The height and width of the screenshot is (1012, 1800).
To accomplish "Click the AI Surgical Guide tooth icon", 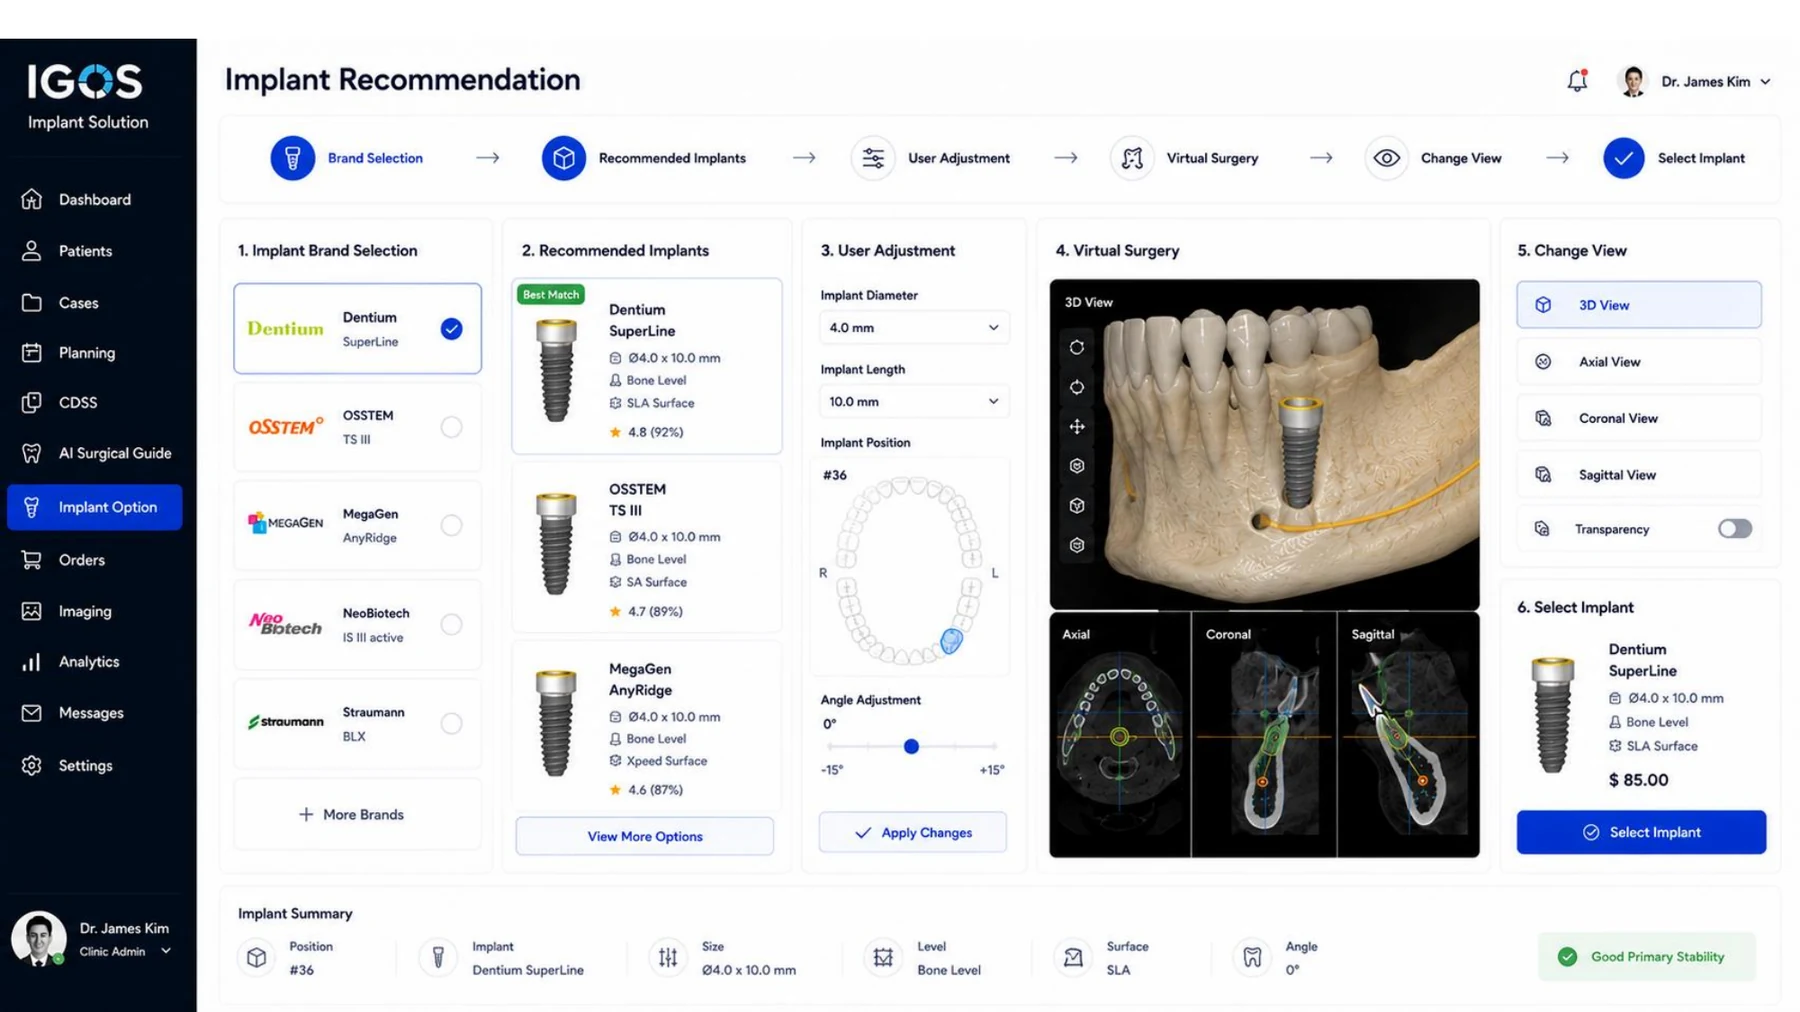I will pyautogui.click(x=32, y=453).
